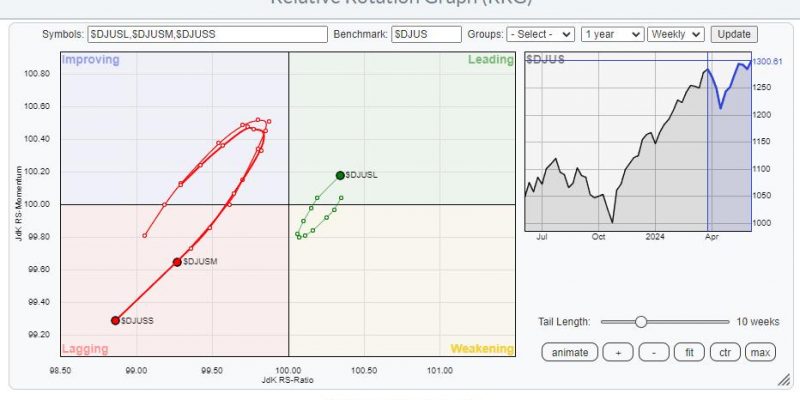Viewport: 800px width, 400px height.
Task: Click the ctr center button
Action: pos(724,352)
